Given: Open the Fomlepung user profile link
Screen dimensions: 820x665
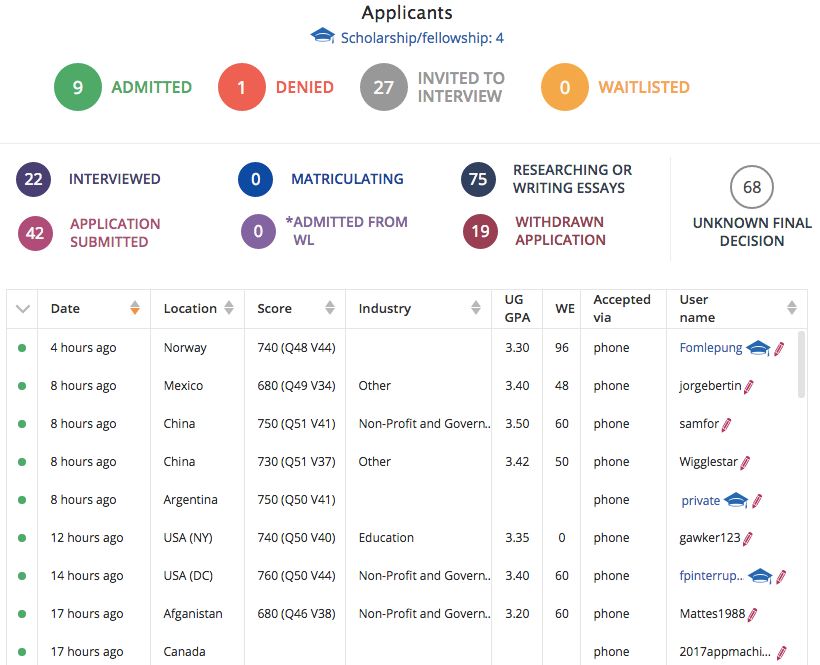Looking at the screenshot, I should tap(710, 348).
